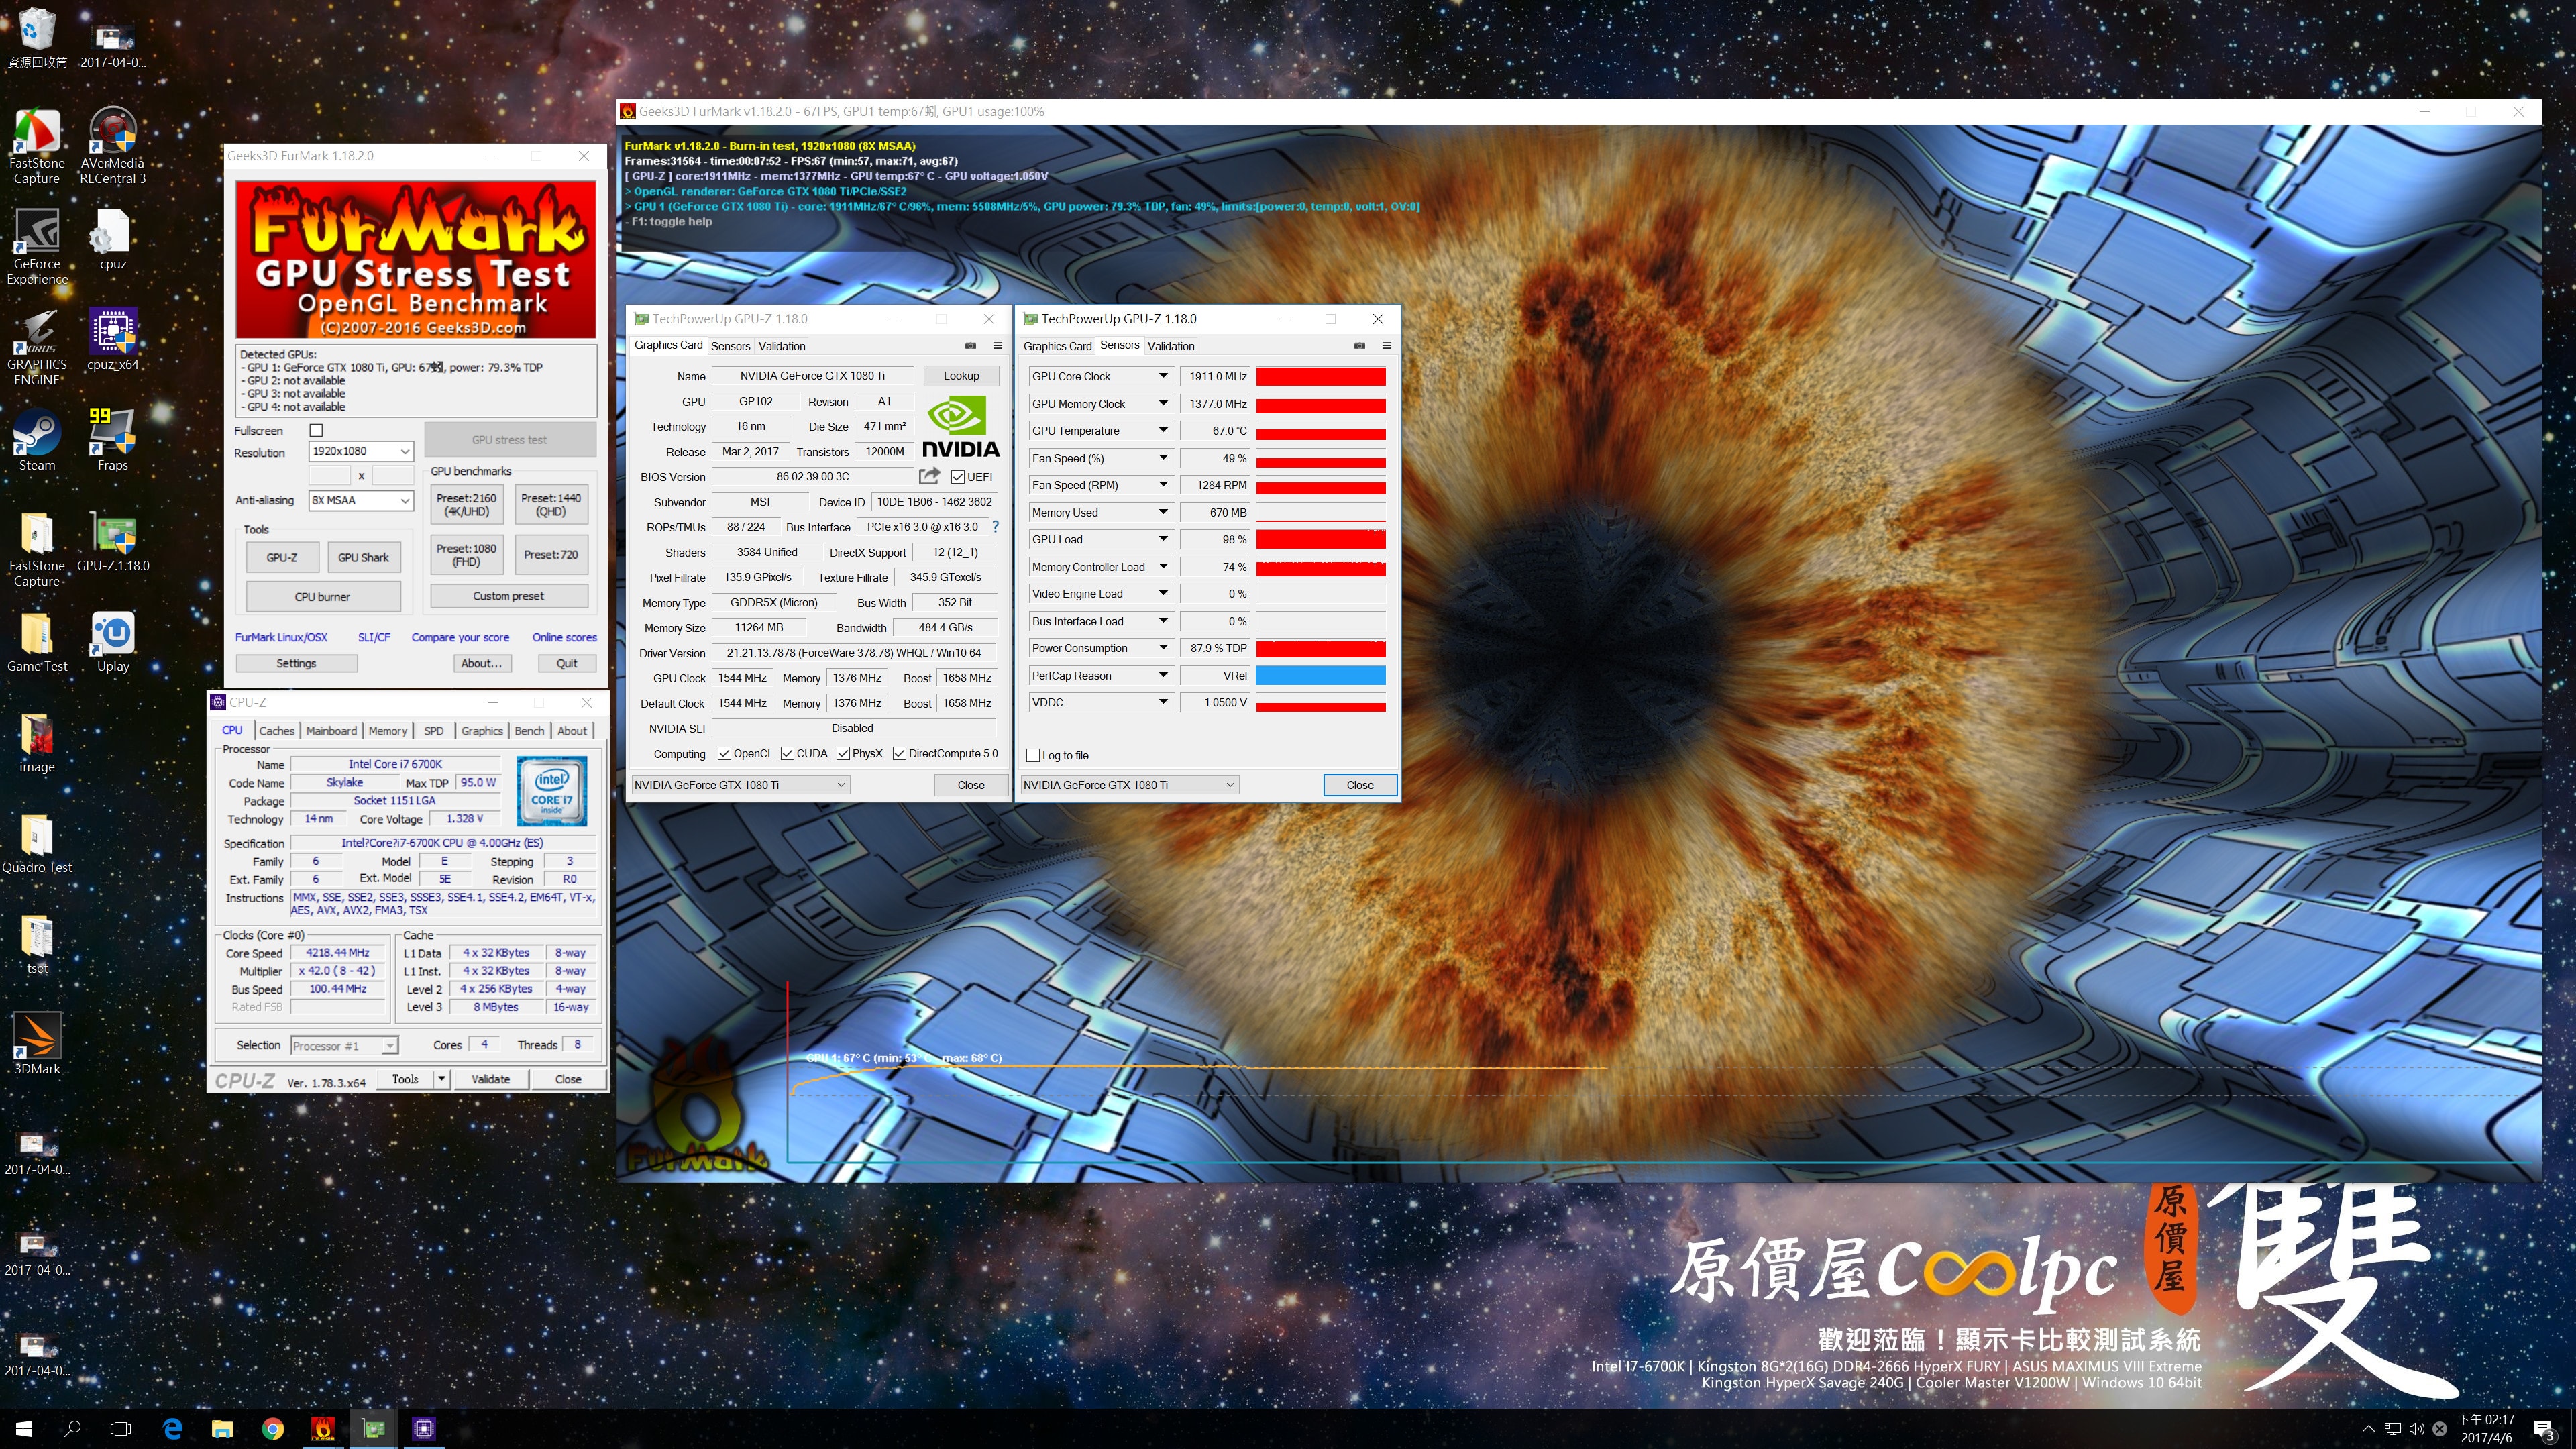Open the Processor #1 selection dropdown in CPU-Z

coord(344,1045)
